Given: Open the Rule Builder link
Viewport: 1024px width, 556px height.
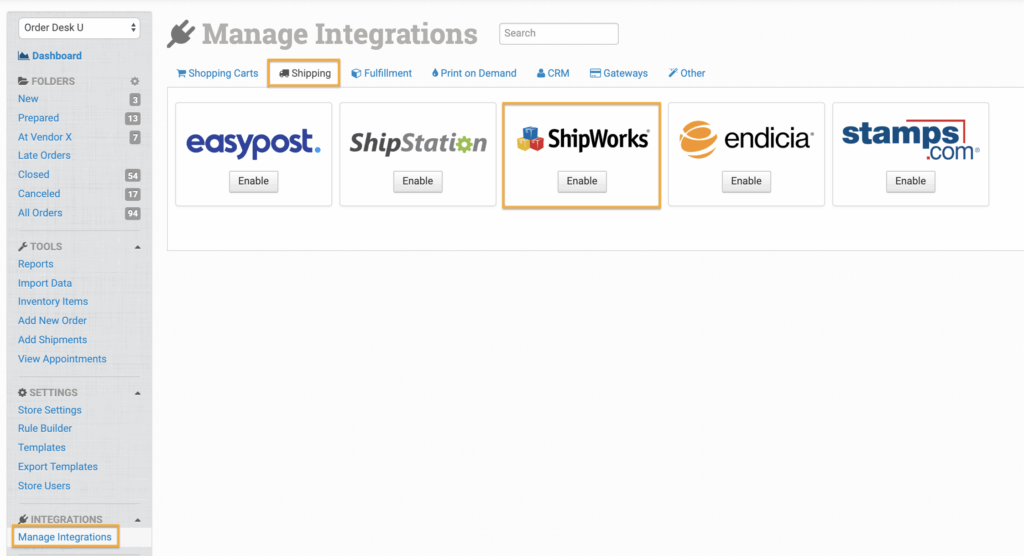Looking at the screenshot, I should [45, 429].
